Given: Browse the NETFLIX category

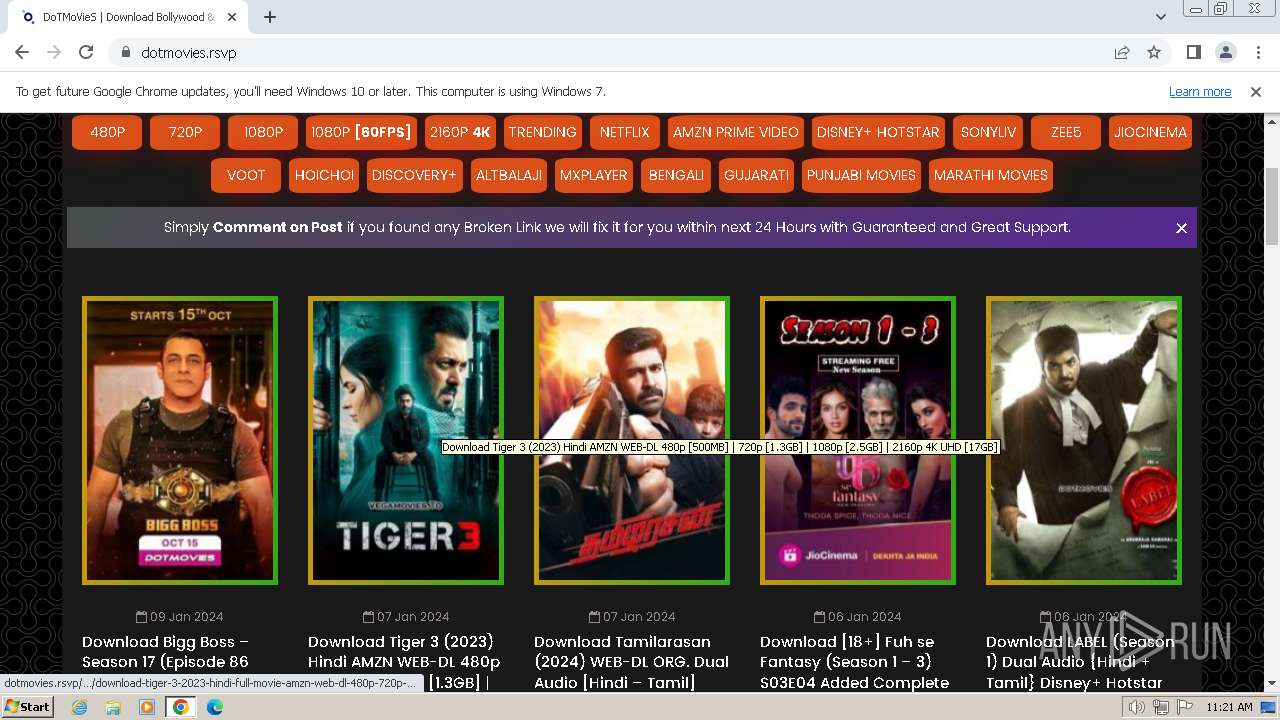Looking at the screenshot, I should click(624, 132).
